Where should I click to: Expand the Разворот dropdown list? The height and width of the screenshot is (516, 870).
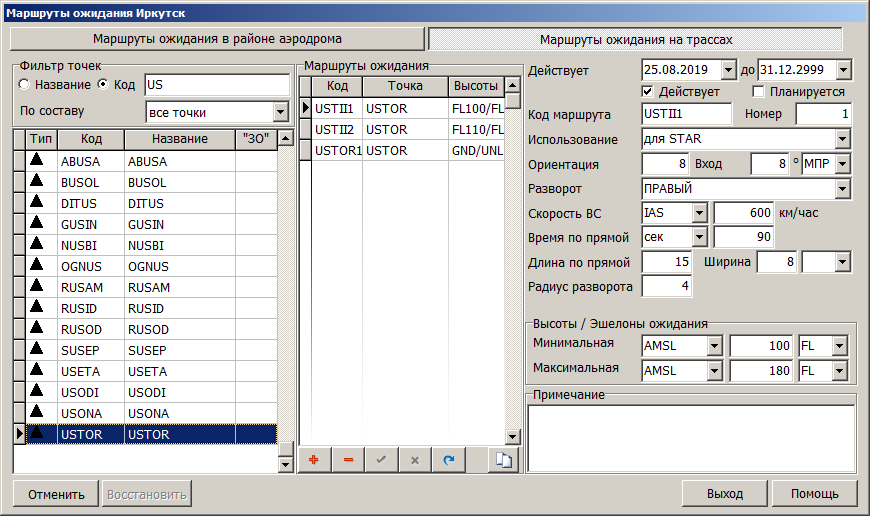click(842, 188)
